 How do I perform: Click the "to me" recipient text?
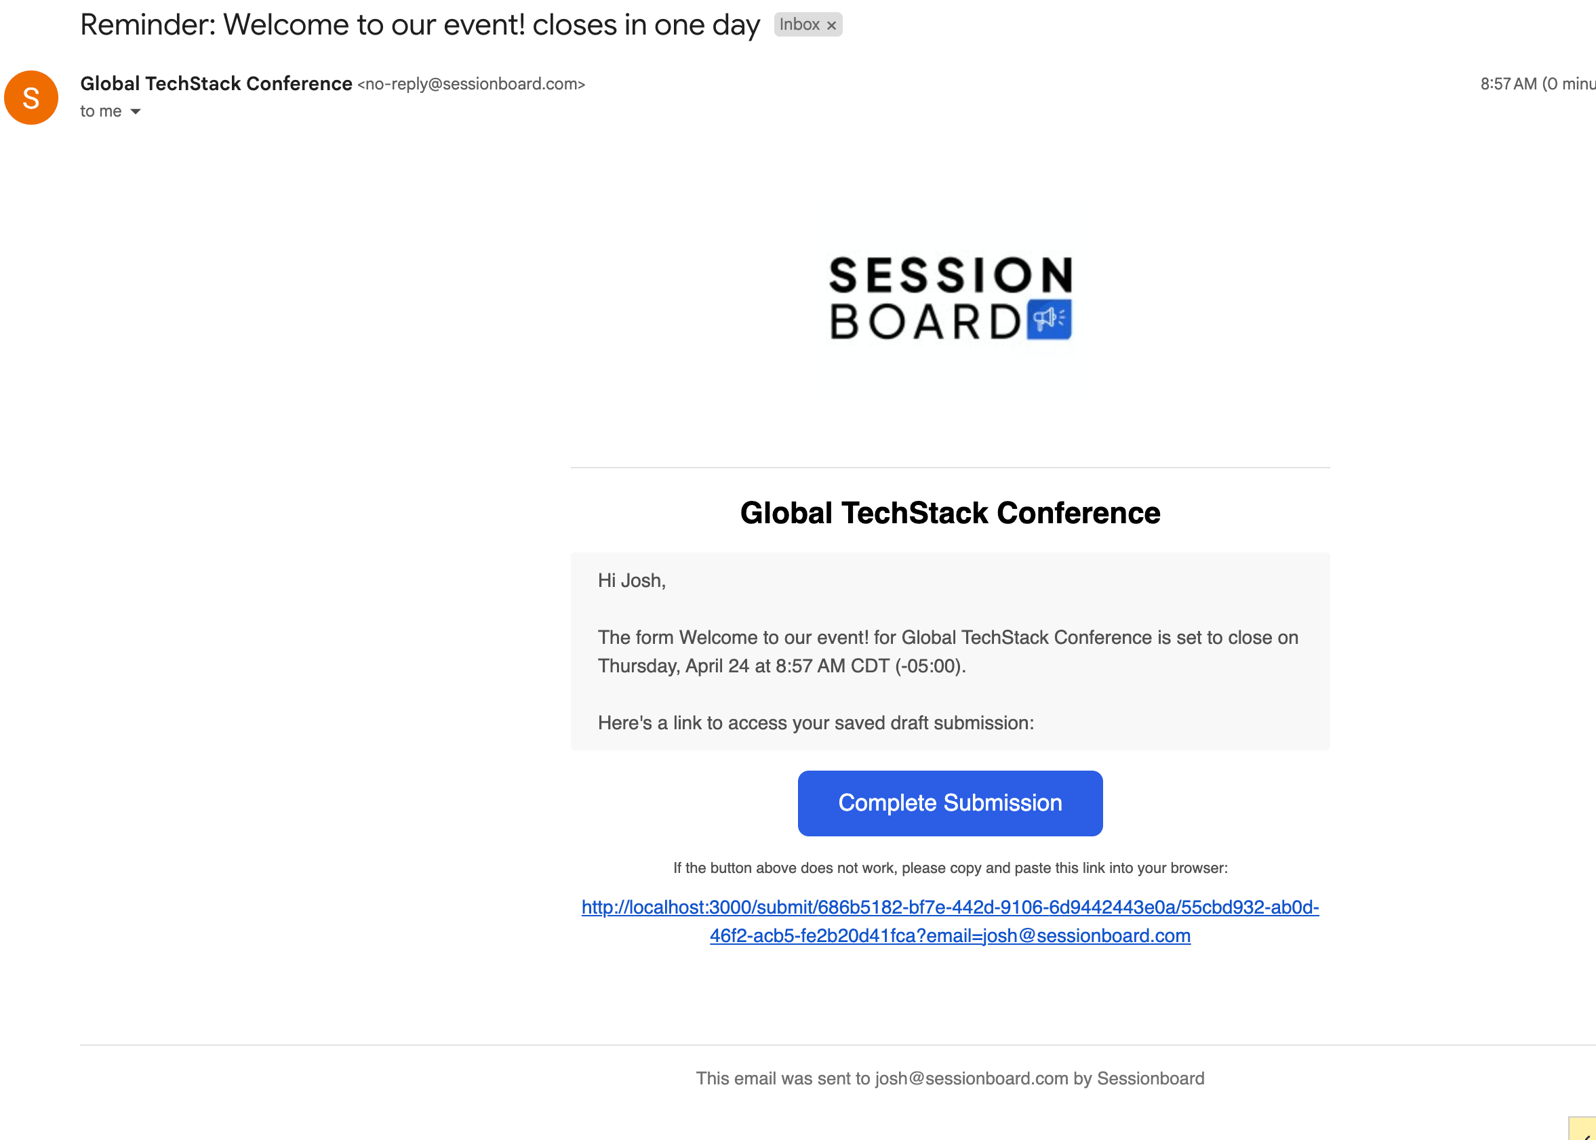point(100,111)
